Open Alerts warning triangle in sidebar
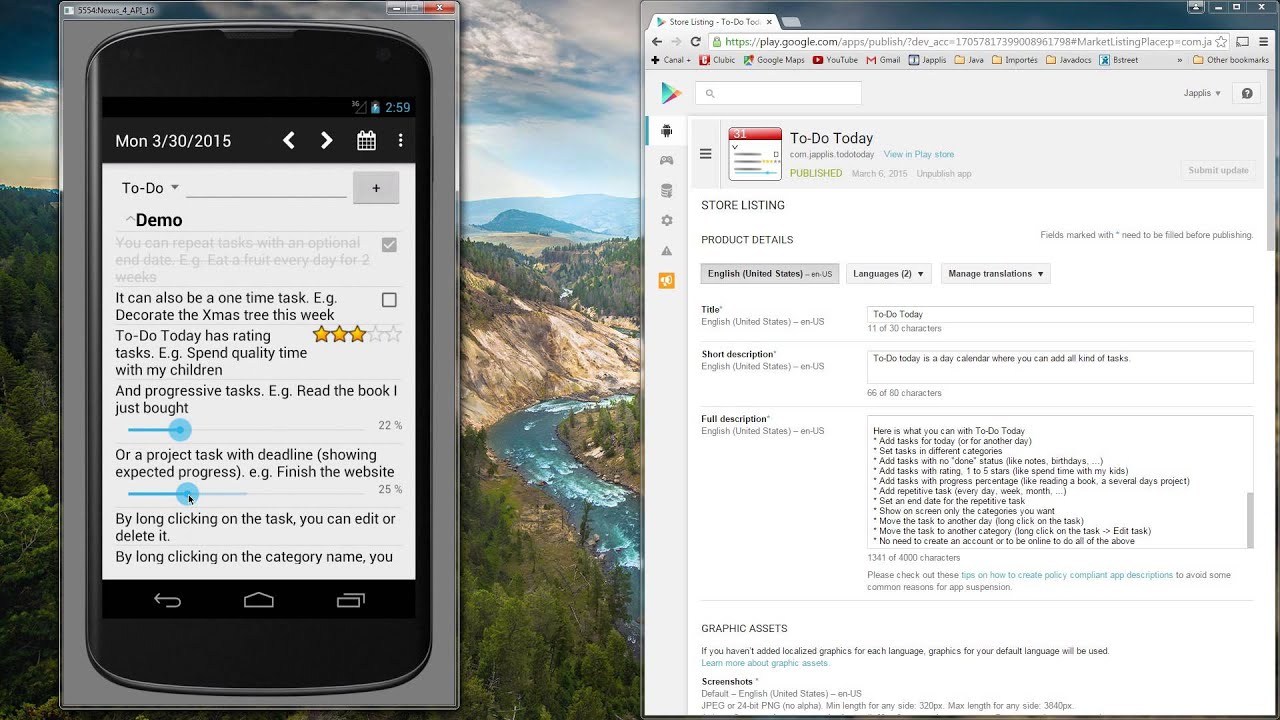The width and height of the screenshot is (1280, 720). point(667,251)
